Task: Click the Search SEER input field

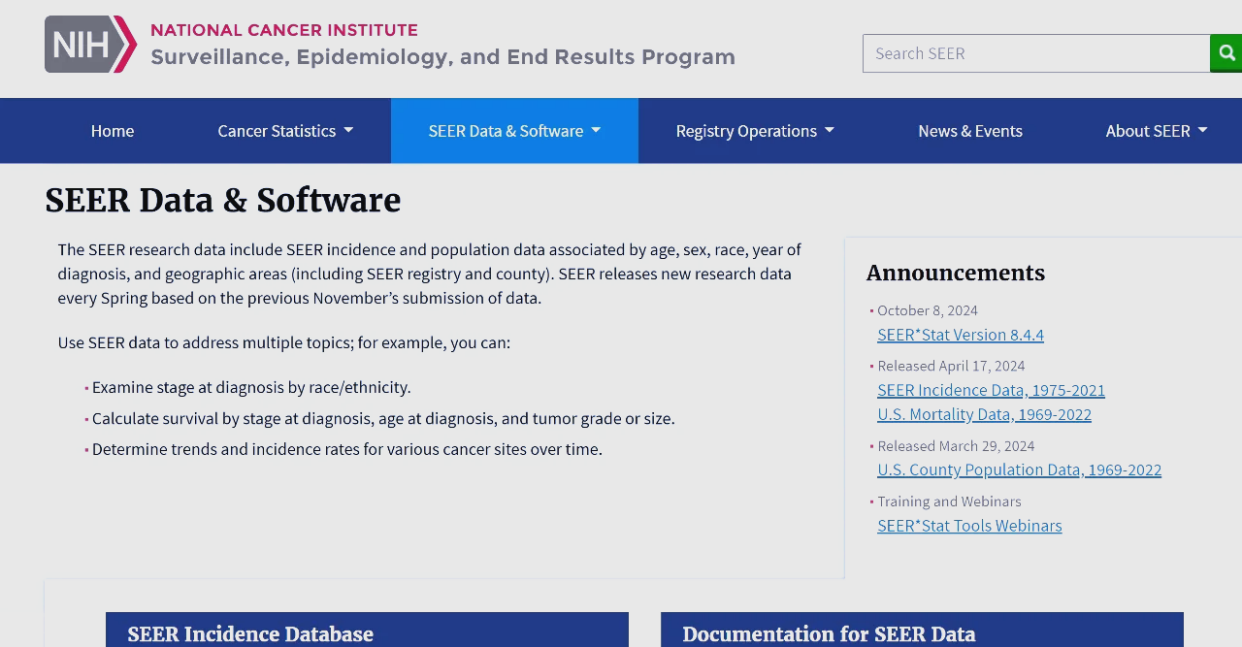Action: [x=1035, y=53]
